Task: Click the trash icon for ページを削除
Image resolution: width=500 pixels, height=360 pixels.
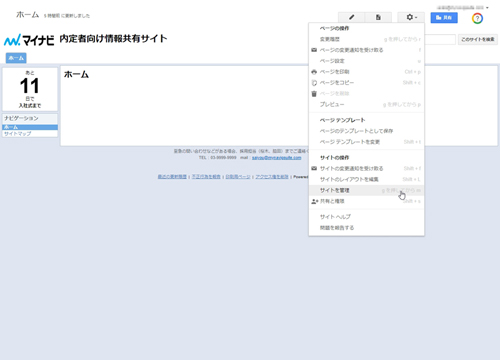Action: (314, 94)
